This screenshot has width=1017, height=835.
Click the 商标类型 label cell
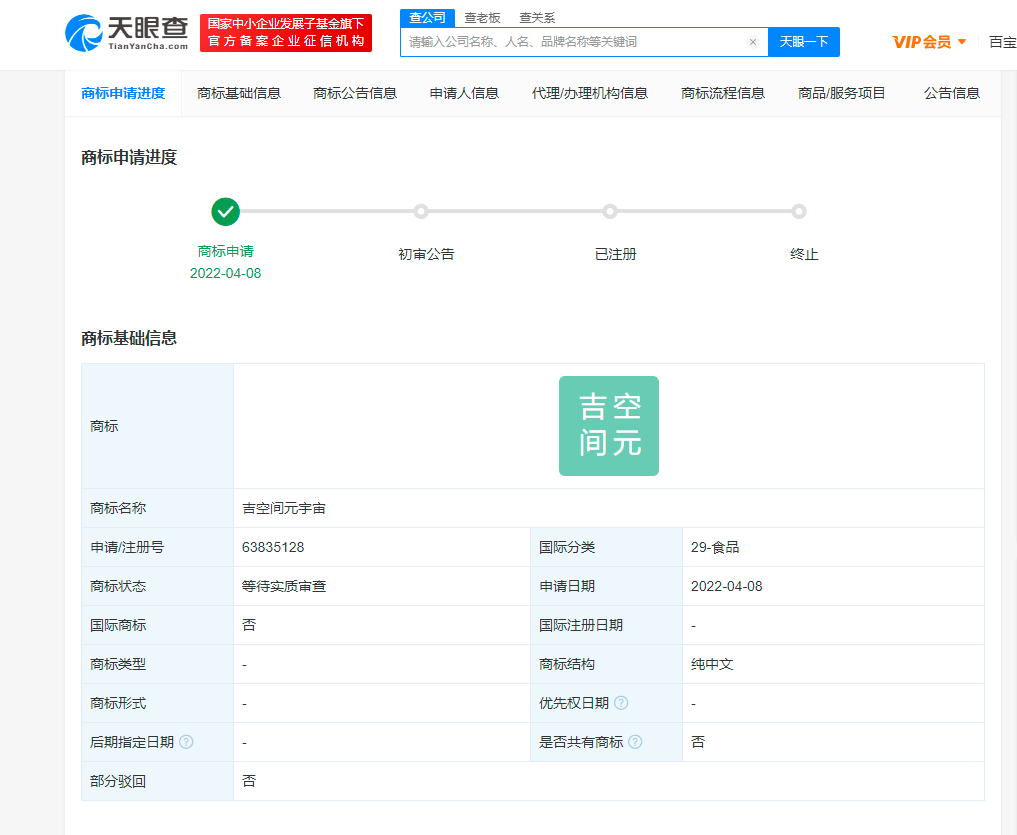[x=158, y=664]
